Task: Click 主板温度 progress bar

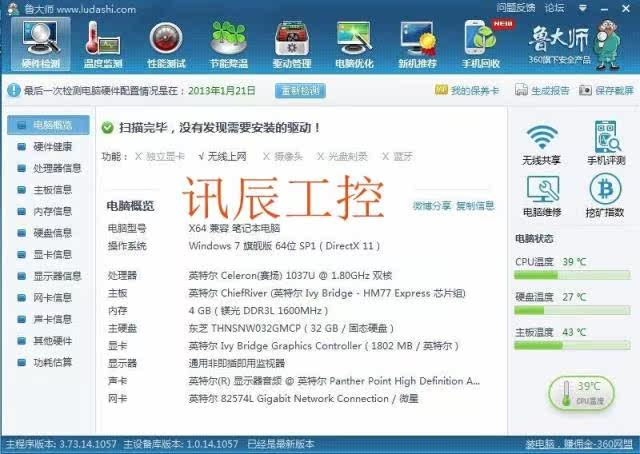Action: pyautogui.click(x=572, y=346)
